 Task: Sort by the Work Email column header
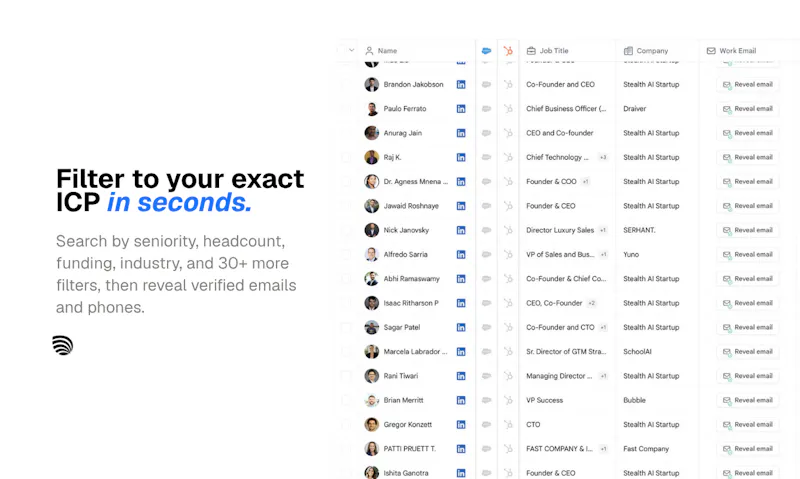[x=738, y=51]
